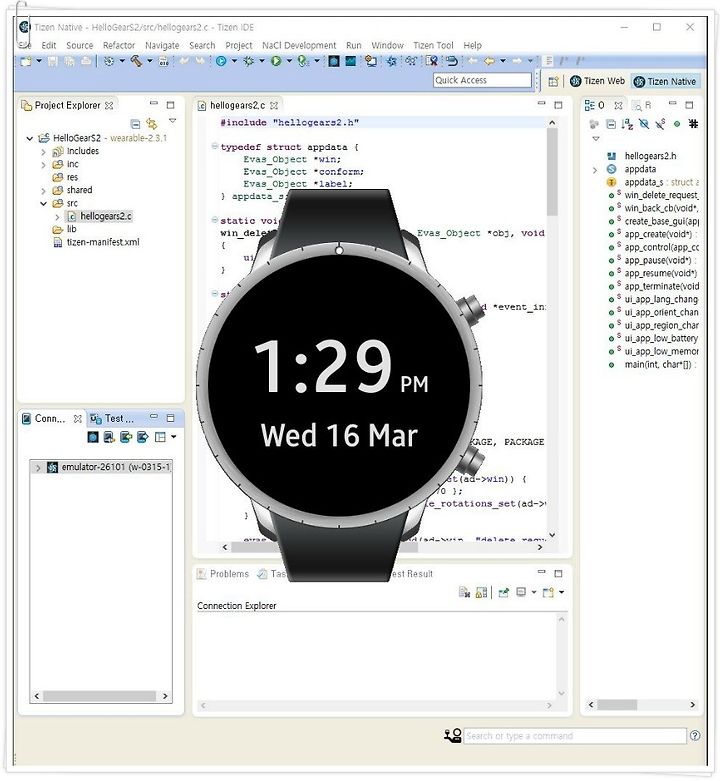This screenshot has height=781, width=720.
Task: Switch to the Problems tab
Action: coord(223,574)
